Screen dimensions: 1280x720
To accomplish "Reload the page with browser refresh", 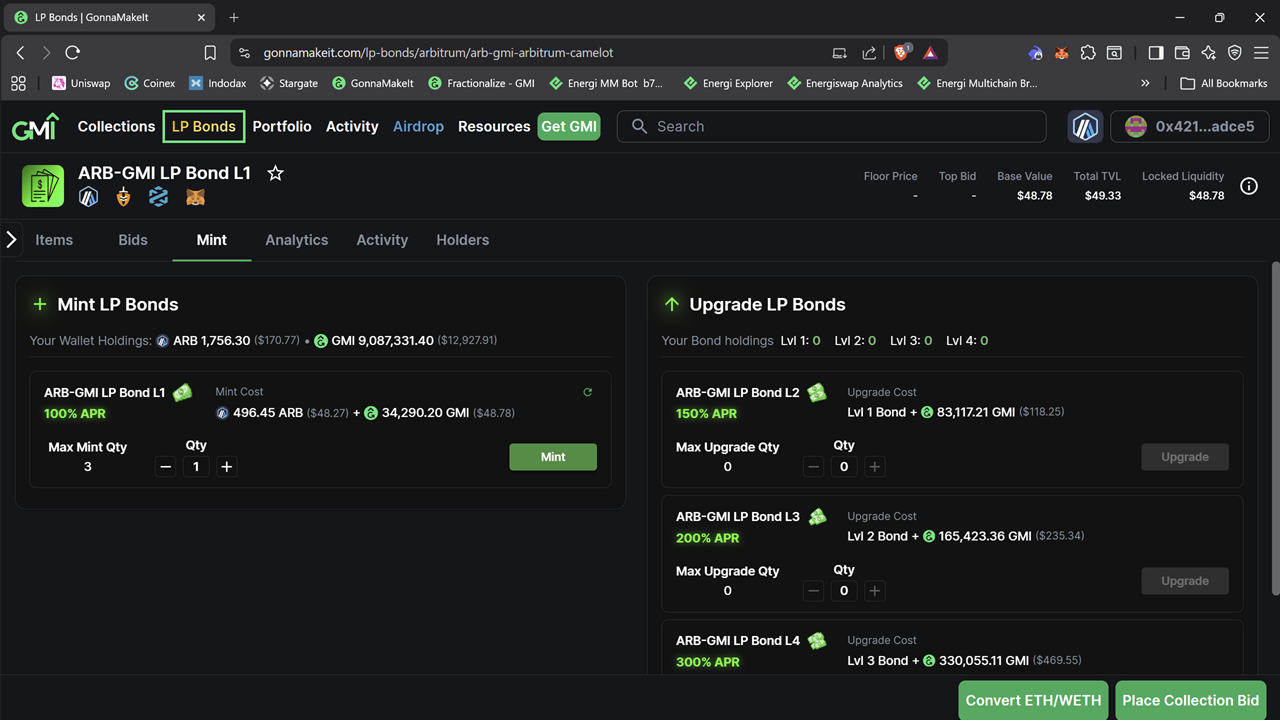I will coord(72,53).
